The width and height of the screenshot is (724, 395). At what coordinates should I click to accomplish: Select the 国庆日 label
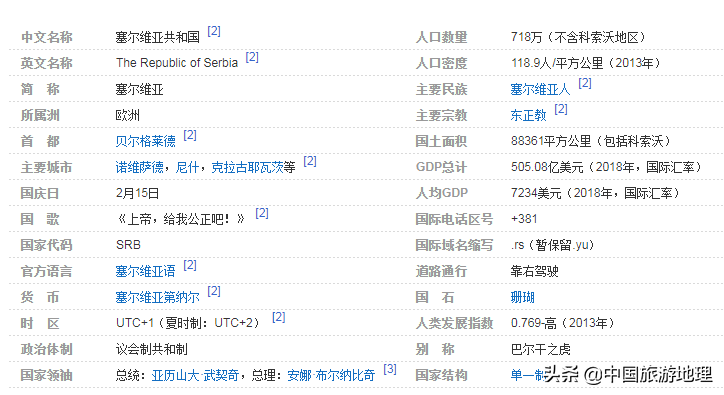(x=40, y=193)
